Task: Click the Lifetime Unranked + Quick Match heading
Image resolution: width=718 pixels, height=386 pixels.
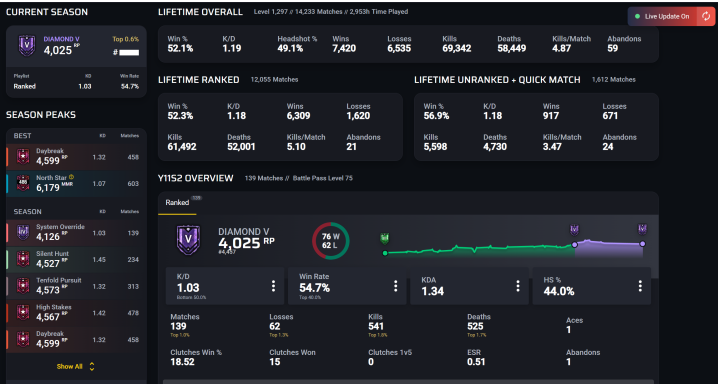Action: pos(497,80)
